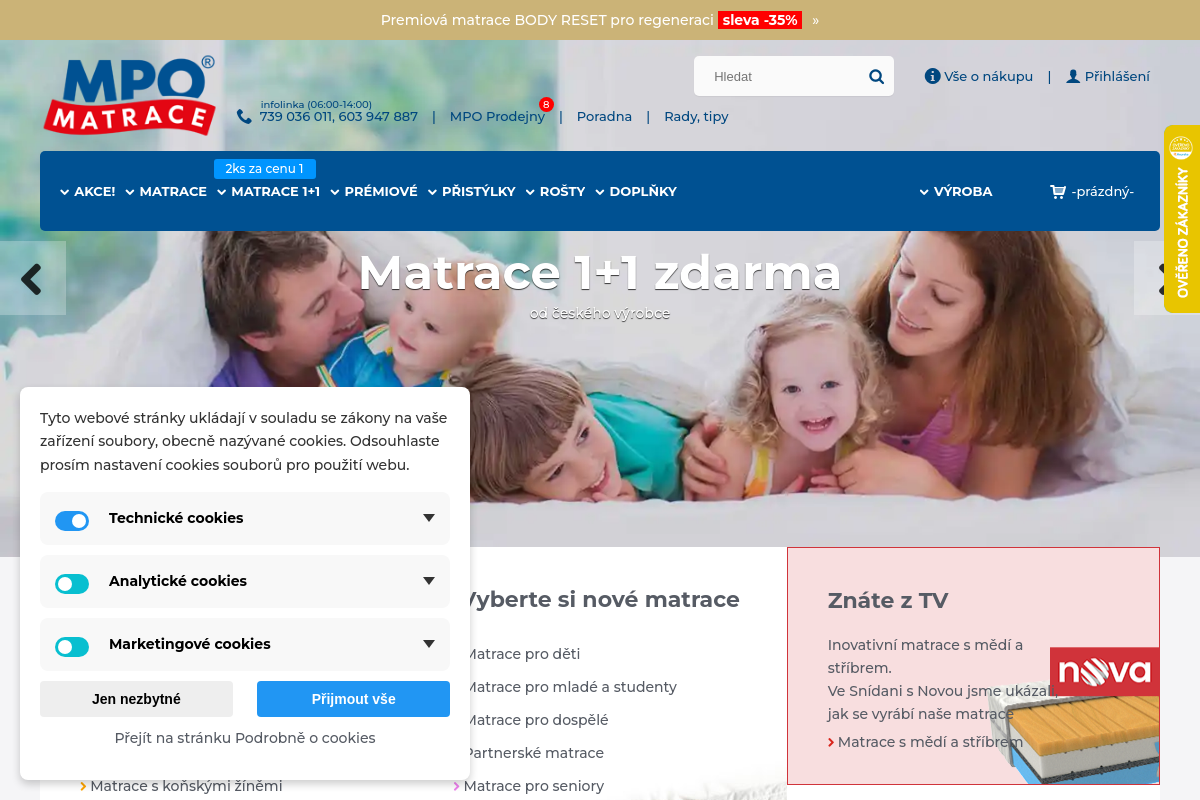Click the user icon for Přihlášení
The width and height of the screenshot is (1200, 800).
[1073, 76]
